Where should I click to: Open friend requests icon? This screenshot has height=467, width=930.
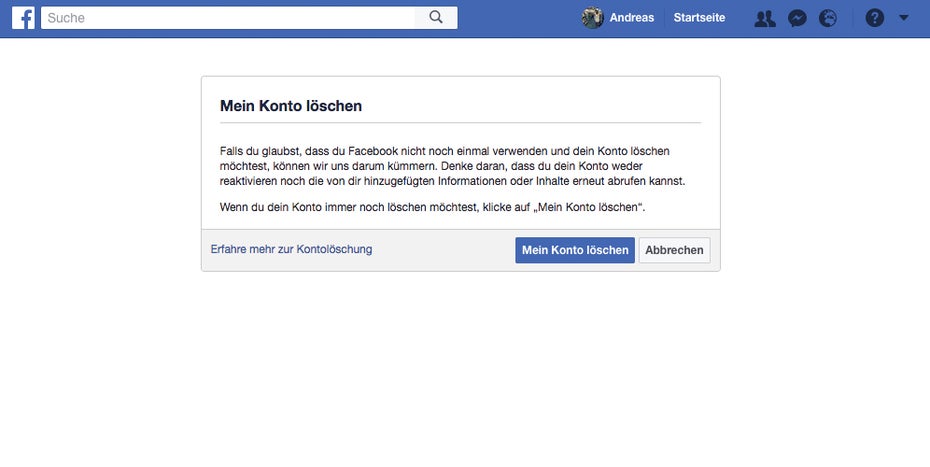tap(765, 18)
